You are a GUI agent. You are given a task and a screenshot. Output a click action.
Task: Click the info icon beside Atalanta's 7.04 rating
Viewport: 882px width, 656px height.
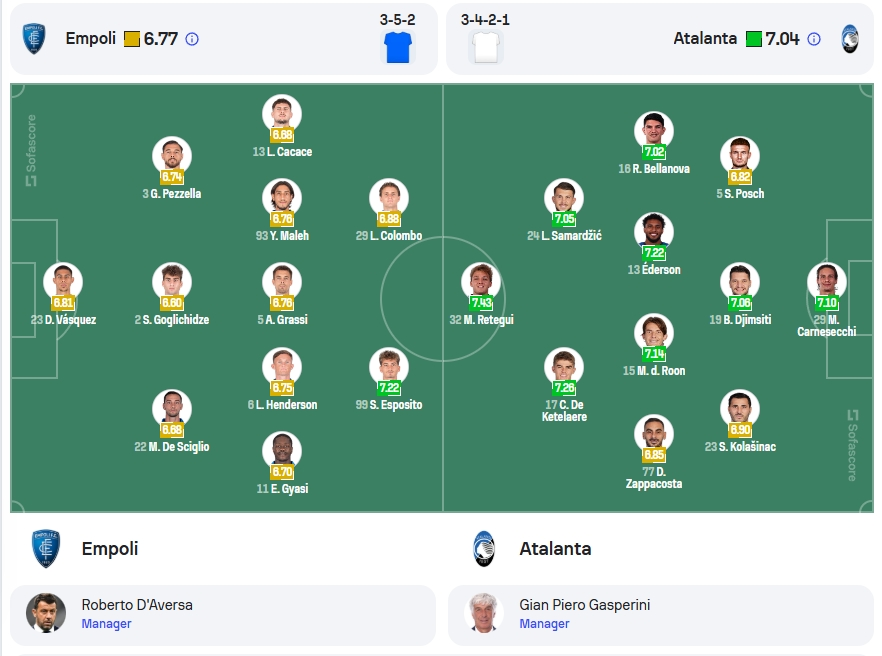pyautogui.click(x=814, y=39)
